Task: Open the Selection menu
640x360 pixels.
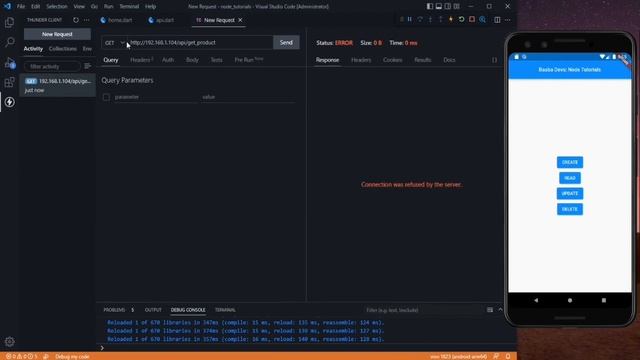Action: click(x=57, y=7)
